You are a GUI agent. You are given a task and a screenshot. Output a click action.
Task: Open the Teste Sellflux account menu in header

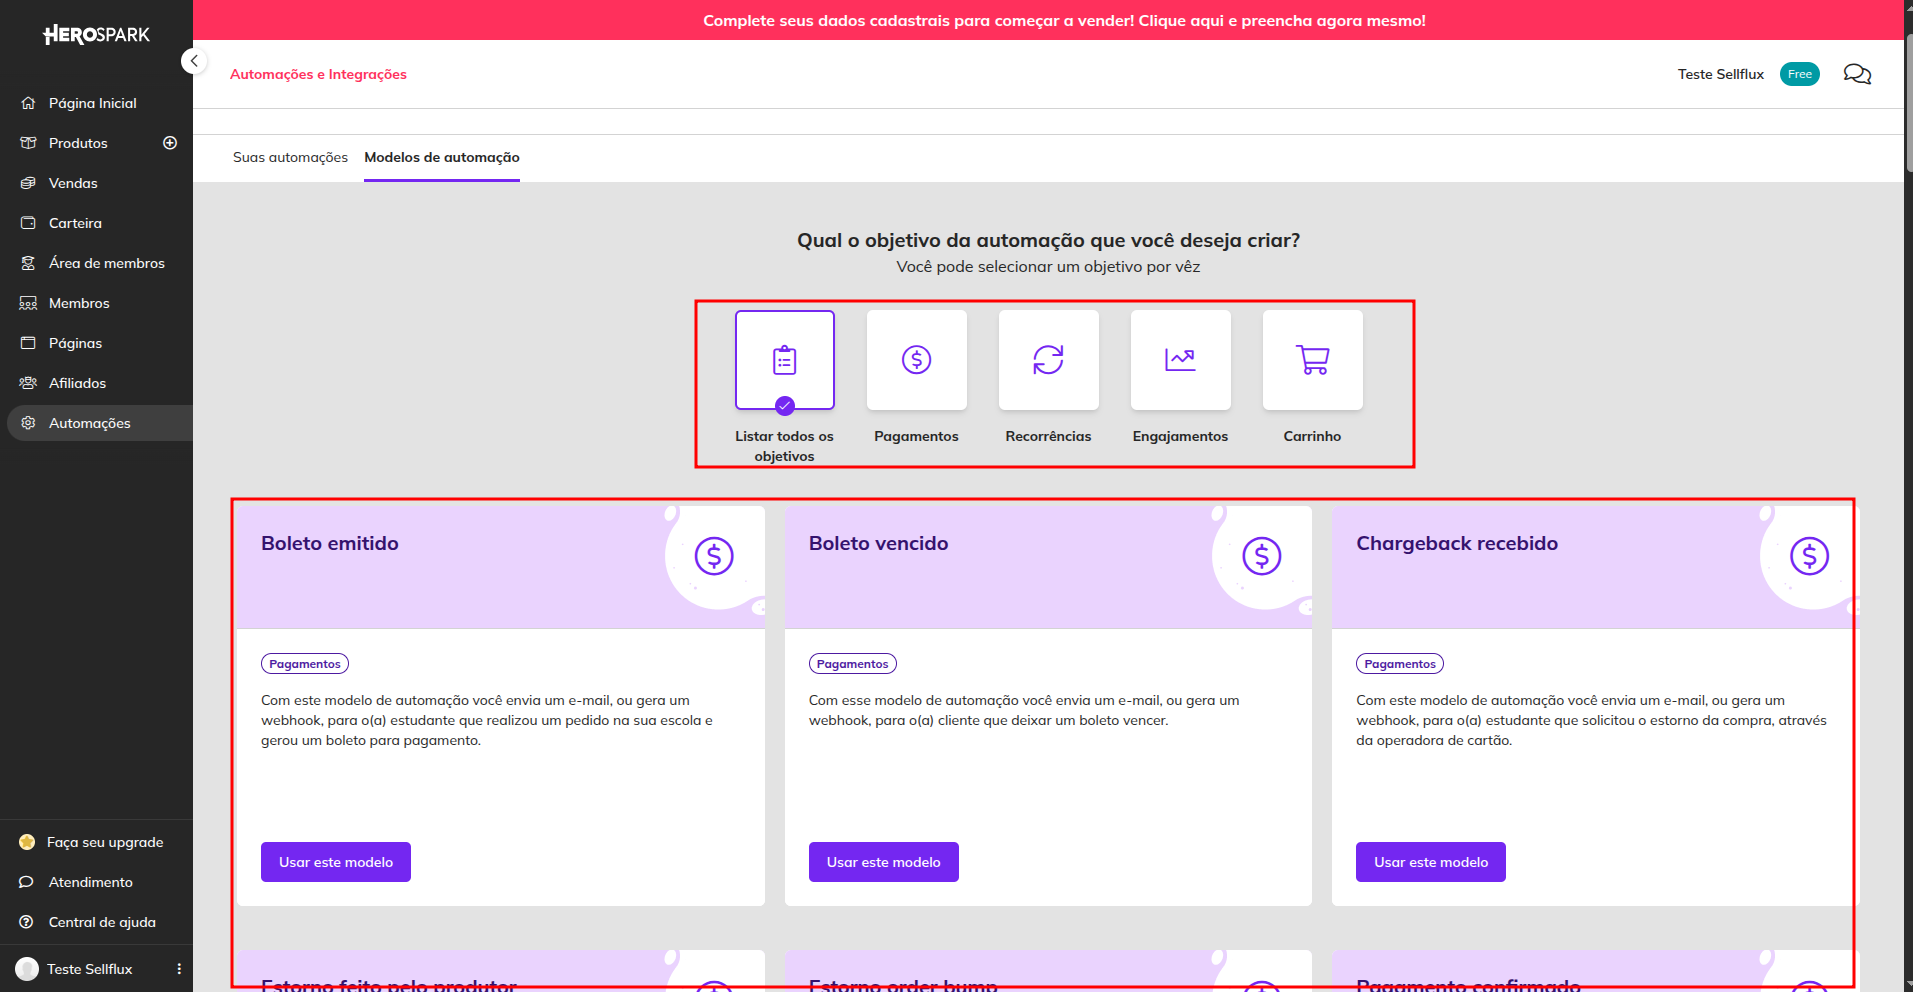pos(1720,74)
